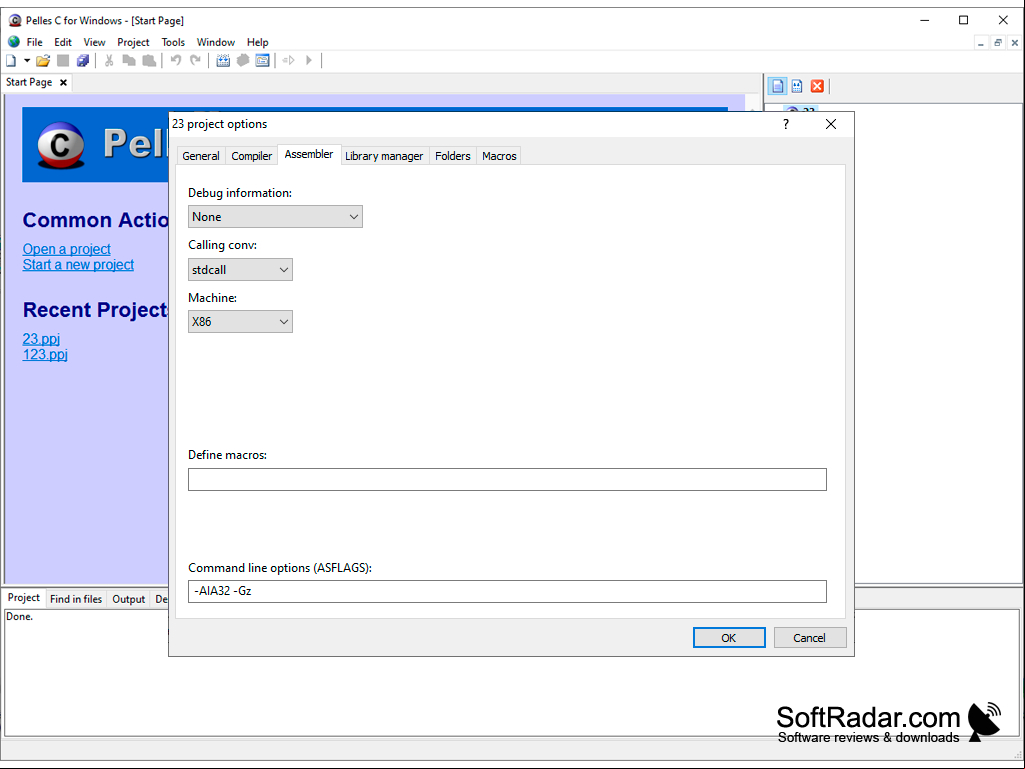The width and height of the screenshot is (1025, 769).
Task: Switch to the General tab
Action: (x=201, y=156)
